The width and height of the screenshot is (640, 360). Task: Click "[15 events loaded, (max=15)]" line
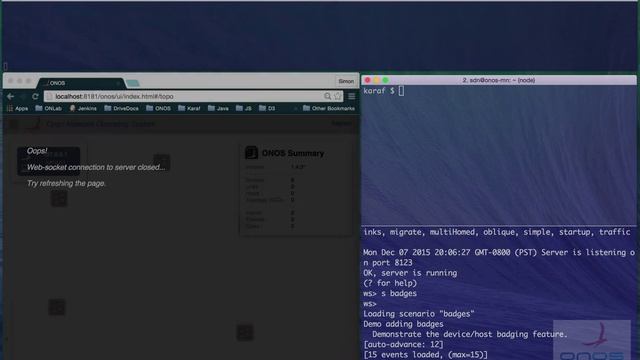click(x=425, y=354)
